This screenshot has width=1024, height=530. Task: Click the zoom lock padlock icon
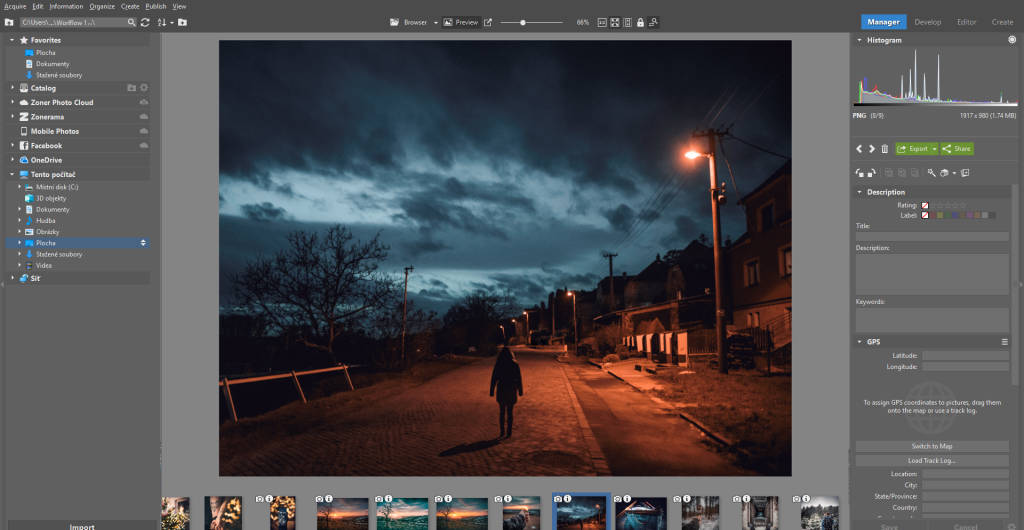640,22
